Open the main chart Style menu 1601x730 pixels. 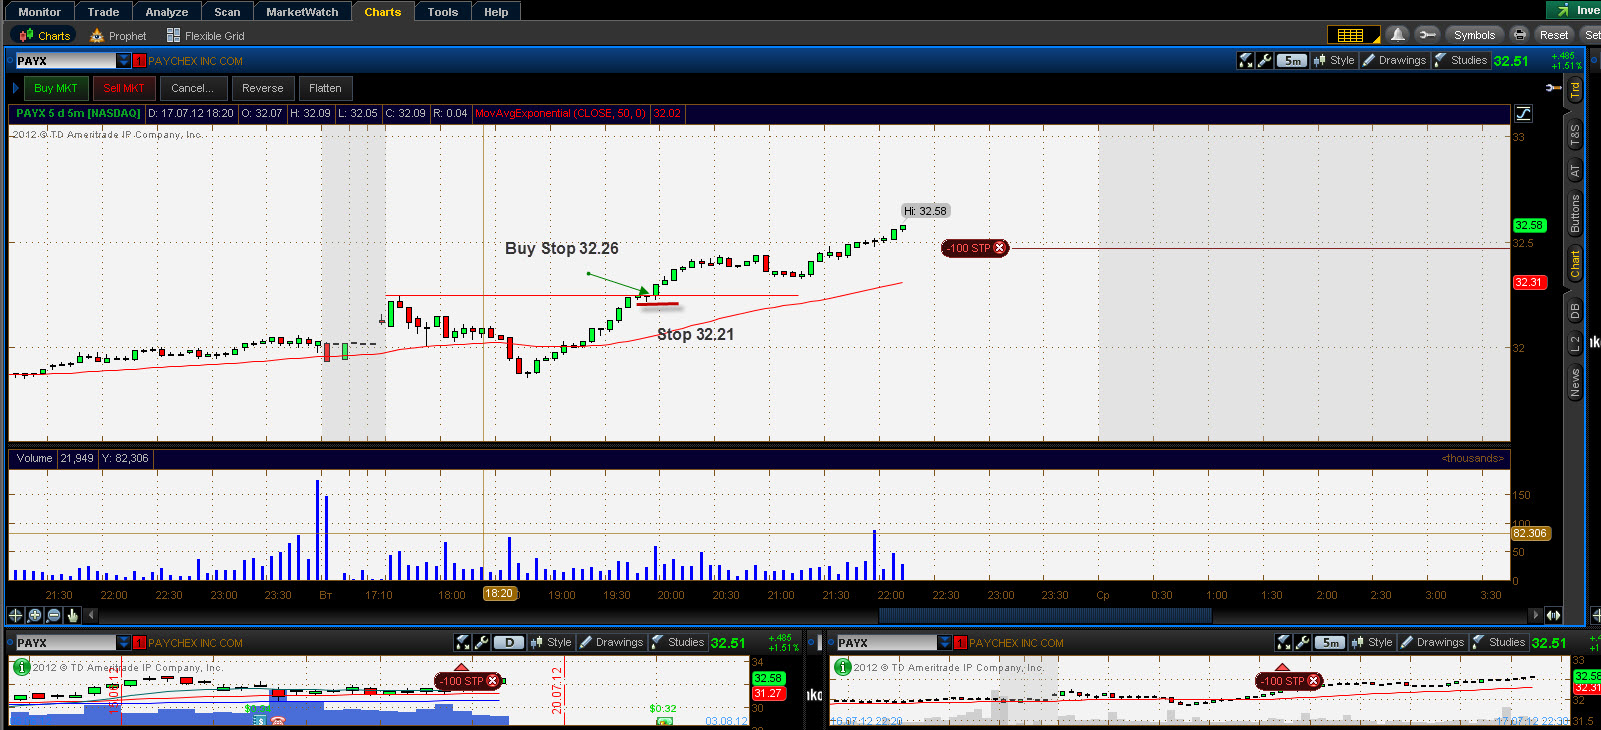pos(1334,61)
